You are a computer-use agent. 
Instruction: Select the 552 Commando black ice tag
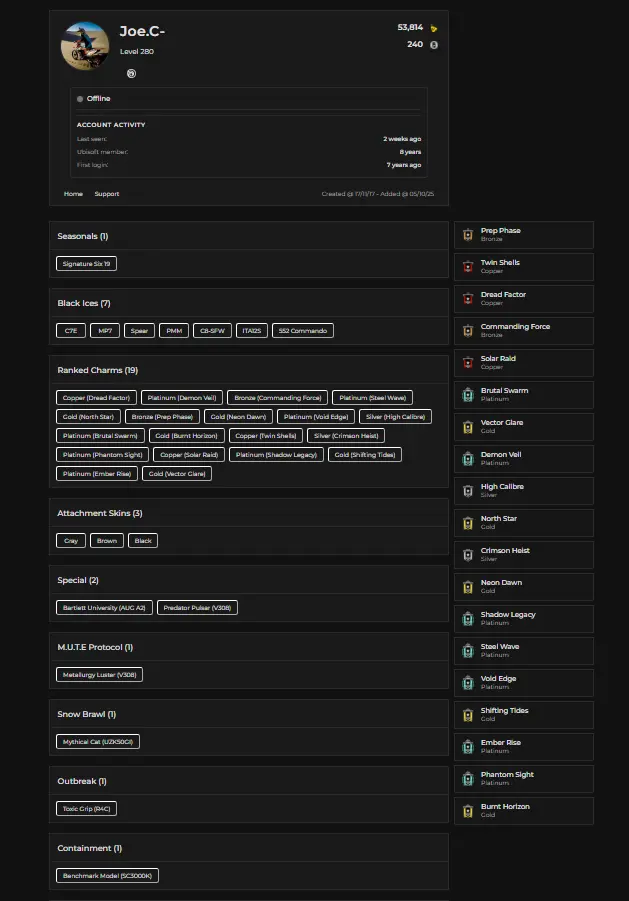click(303, 330)
